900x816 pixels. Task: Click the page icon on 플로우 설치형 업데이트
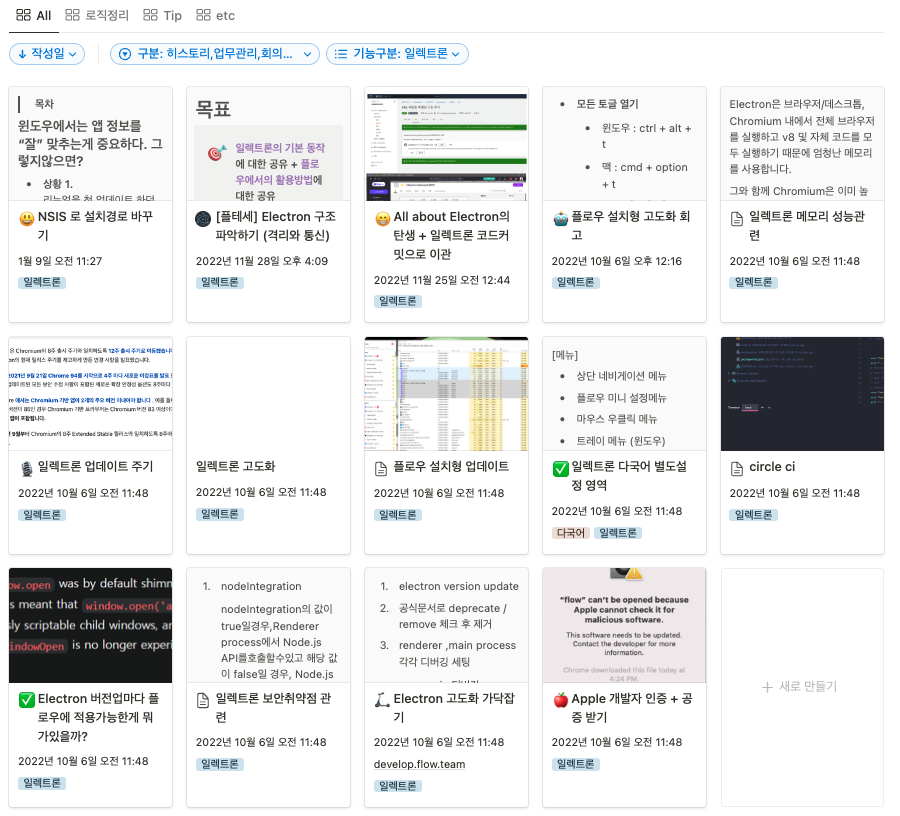381,468
